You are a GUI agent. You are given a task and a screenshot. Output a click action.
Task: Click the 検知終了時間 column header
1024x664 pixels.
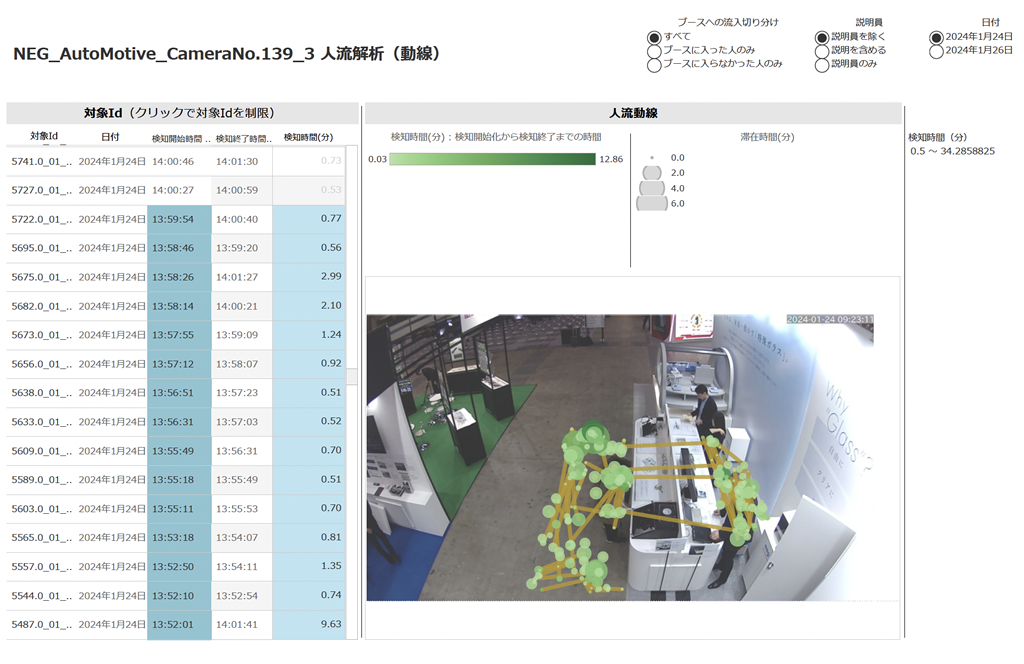(x=243, y=138)
